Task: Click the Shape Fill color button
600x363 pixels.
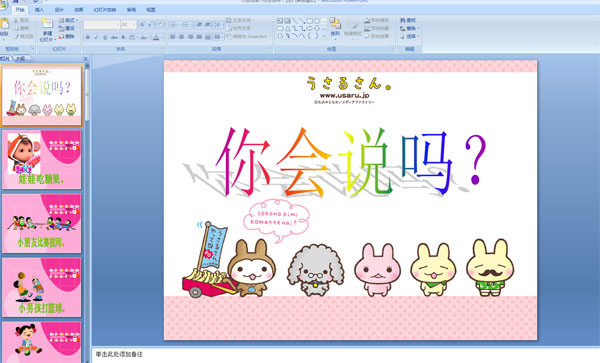Action: click(377, 20)
